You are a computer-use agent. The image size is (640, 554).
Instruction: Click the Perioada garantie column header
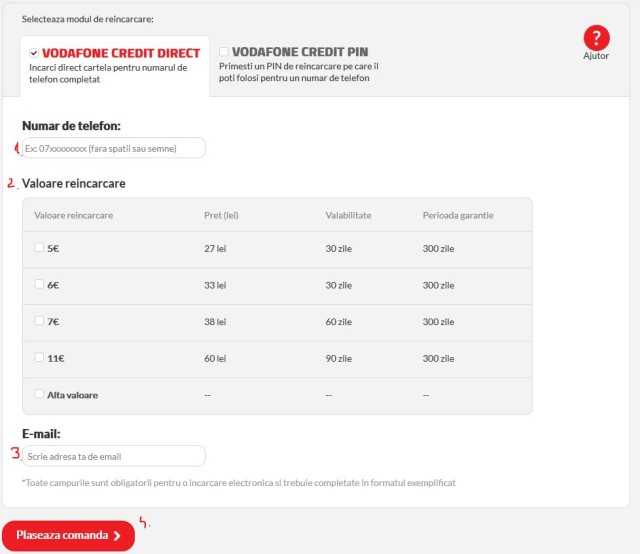click(x=457, y=215)
